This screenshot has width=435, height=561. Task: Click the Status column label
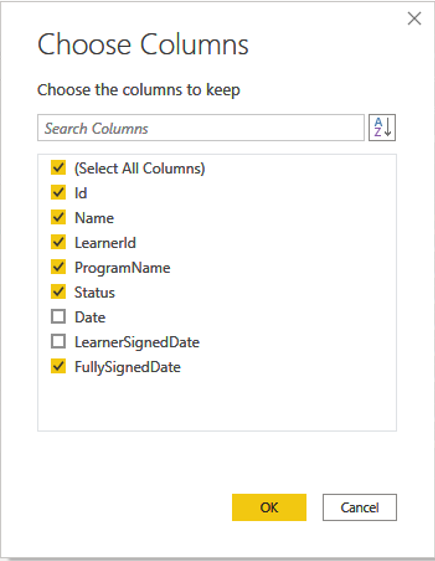94,293
